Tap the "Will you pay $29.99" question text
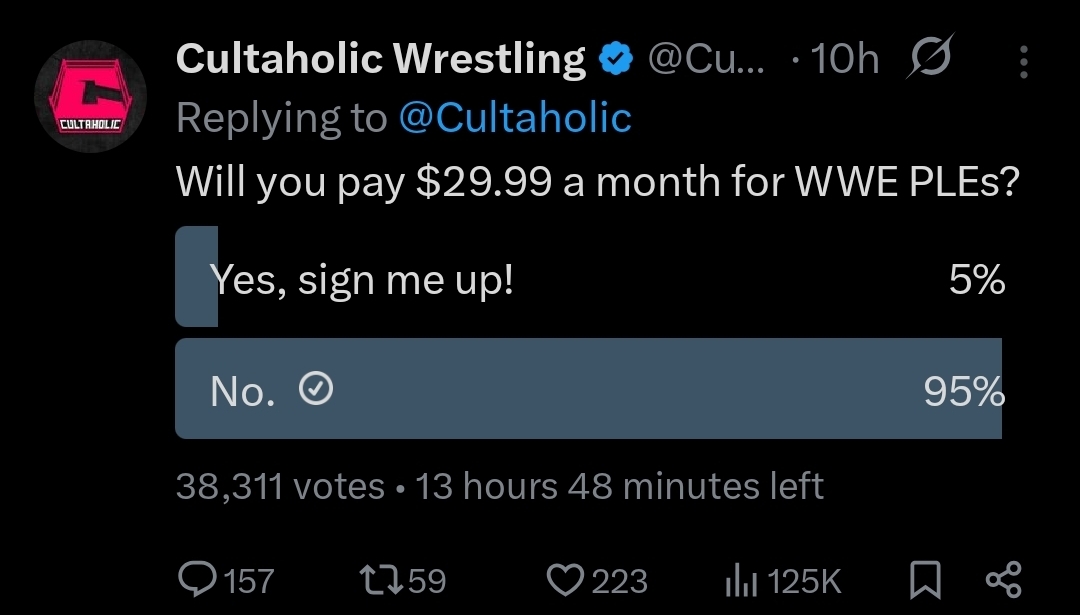The image size is (1080, 615). pos(595,182)
